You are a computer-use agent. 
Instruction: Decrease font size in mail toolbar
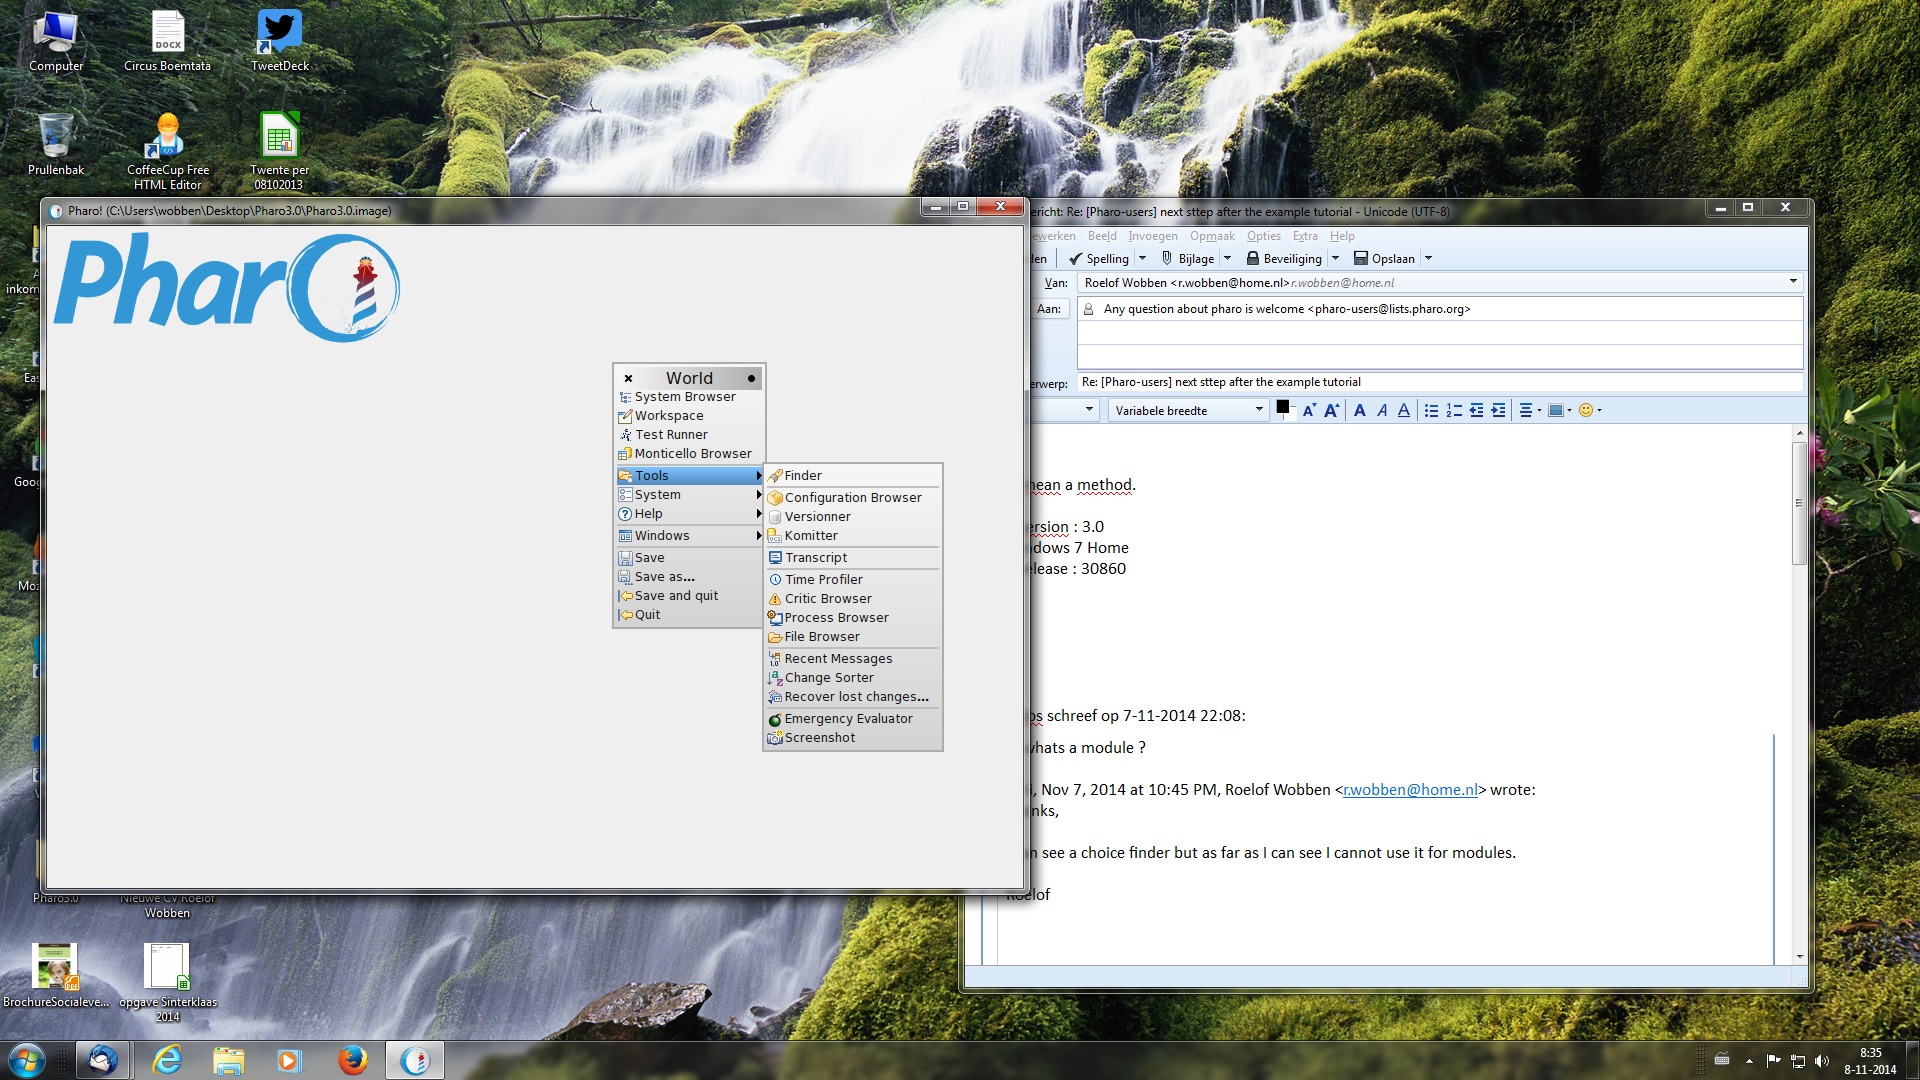pyautogui.click(x=1309, y=411)
